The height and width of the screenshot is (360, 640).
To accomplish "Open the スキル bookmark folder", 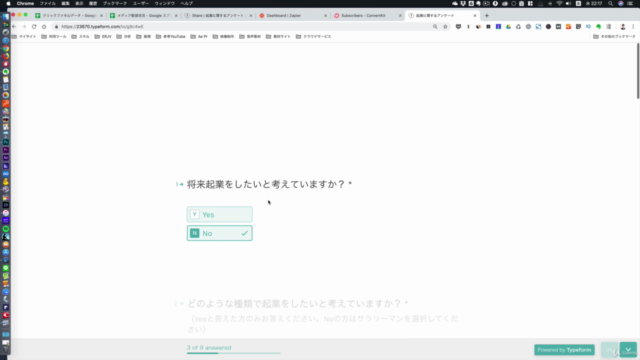I will coord(80,36).
